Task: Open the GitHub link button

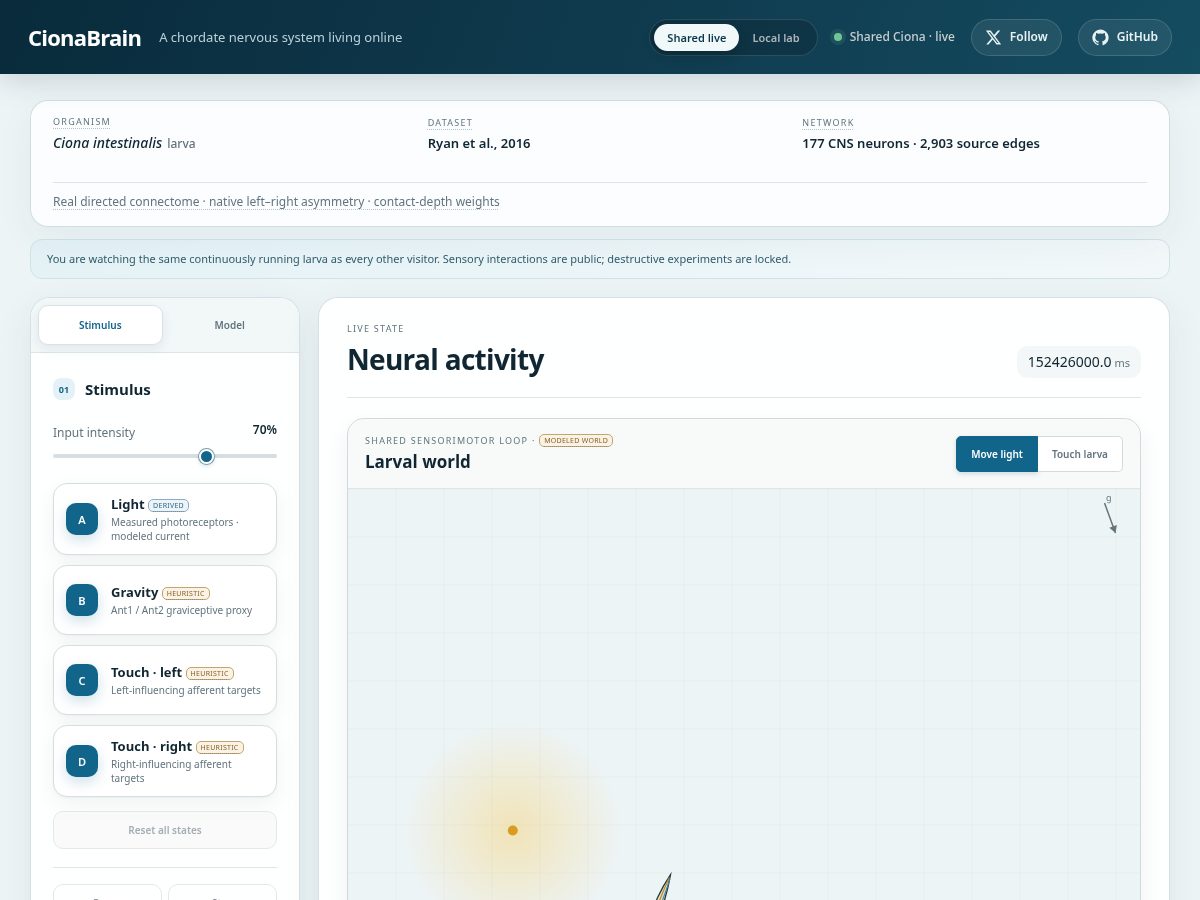Action: click(x=1125, y=37)
